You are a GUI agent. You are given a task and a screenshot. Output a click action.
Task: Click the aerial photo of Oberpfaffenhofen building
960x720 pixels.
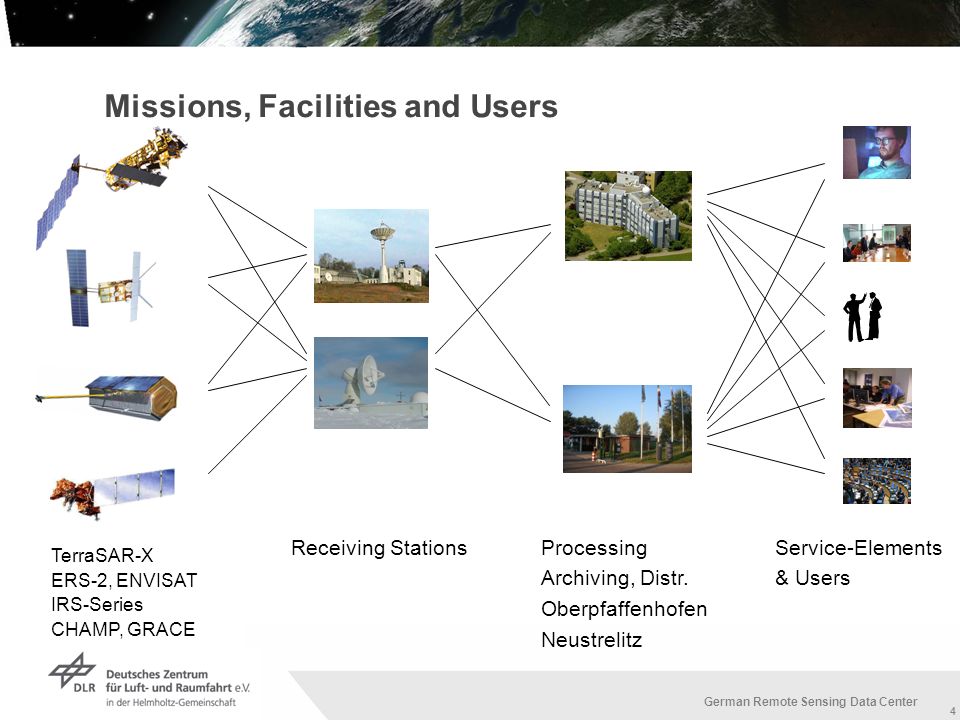tap(628, 216)
